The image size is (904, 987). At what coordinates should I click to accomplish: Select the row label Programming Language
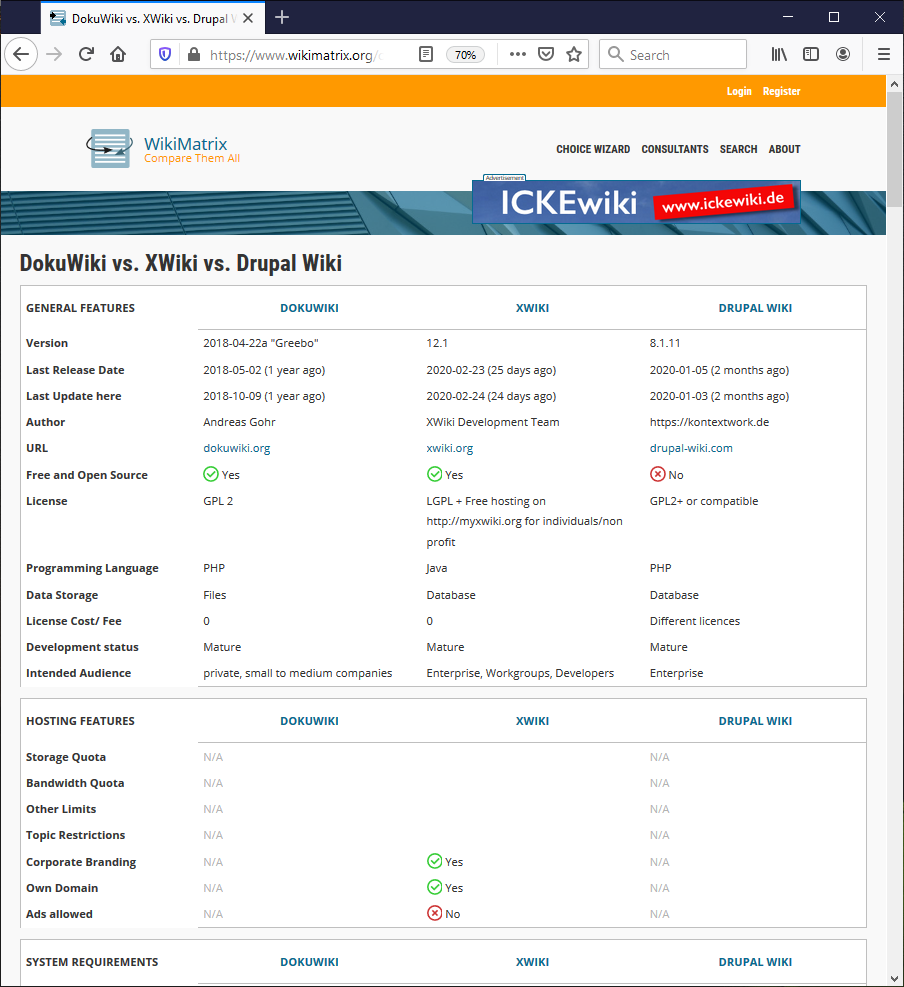[92, 568]
